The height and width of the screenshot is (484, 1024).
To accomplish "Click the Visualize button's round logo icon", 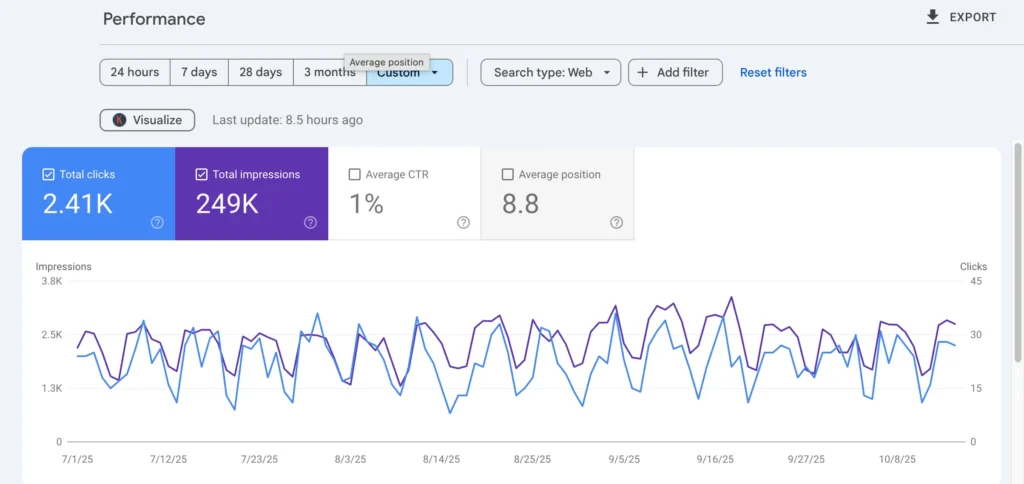I will click(x=119, y=120).
